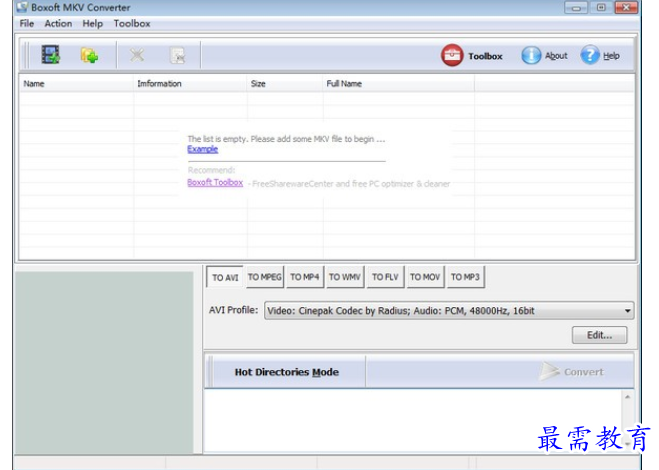Click the Name column header
Viewport: 659px width, 470px height.
click(76, 84)
